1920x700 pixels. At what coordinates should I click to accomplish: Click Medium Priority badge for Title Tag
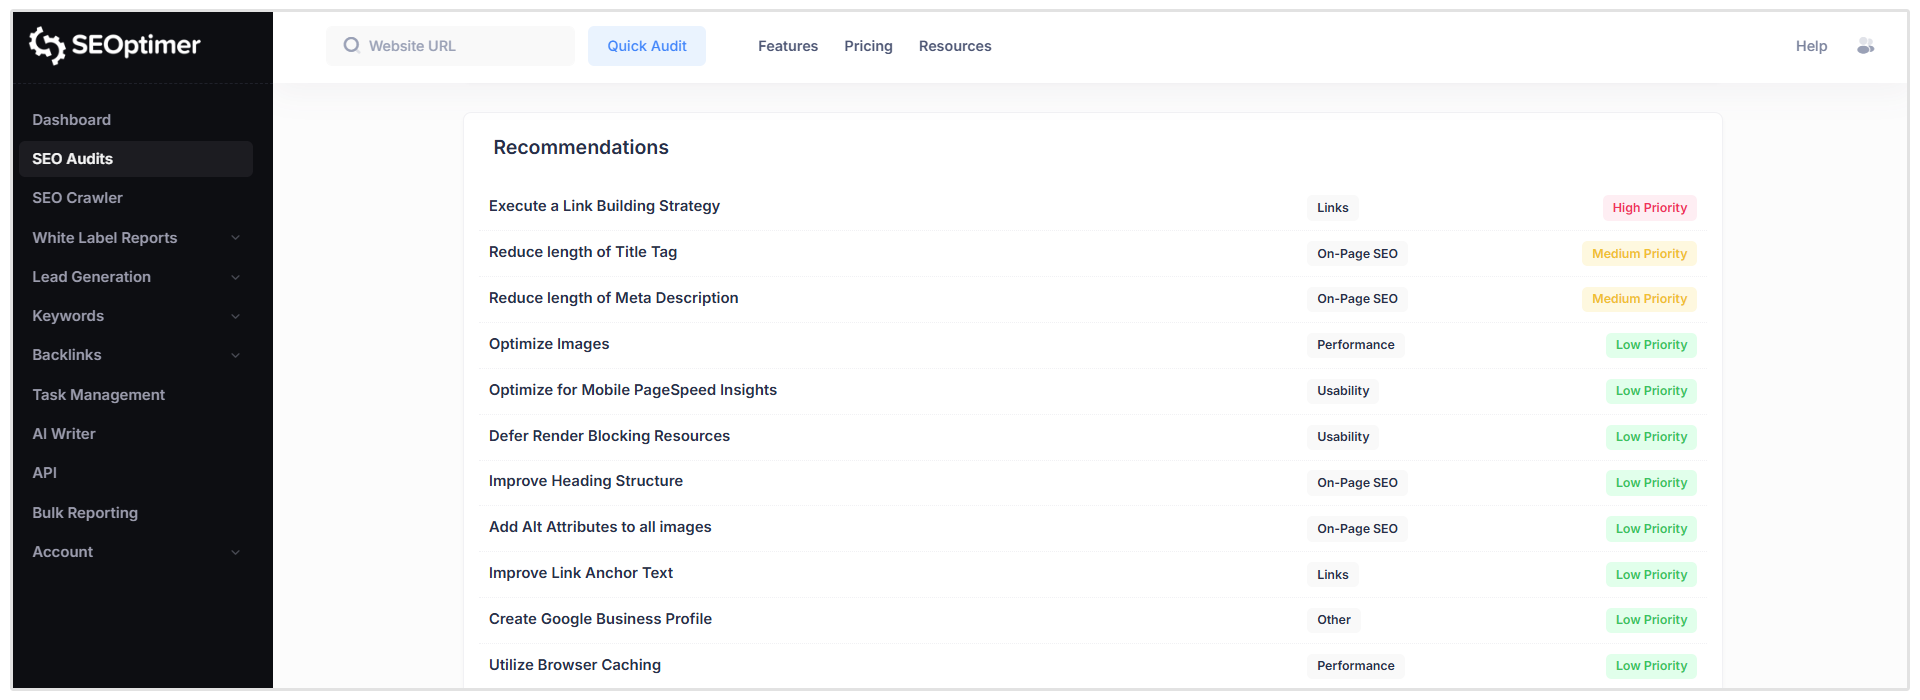[x=1639, y=254]
